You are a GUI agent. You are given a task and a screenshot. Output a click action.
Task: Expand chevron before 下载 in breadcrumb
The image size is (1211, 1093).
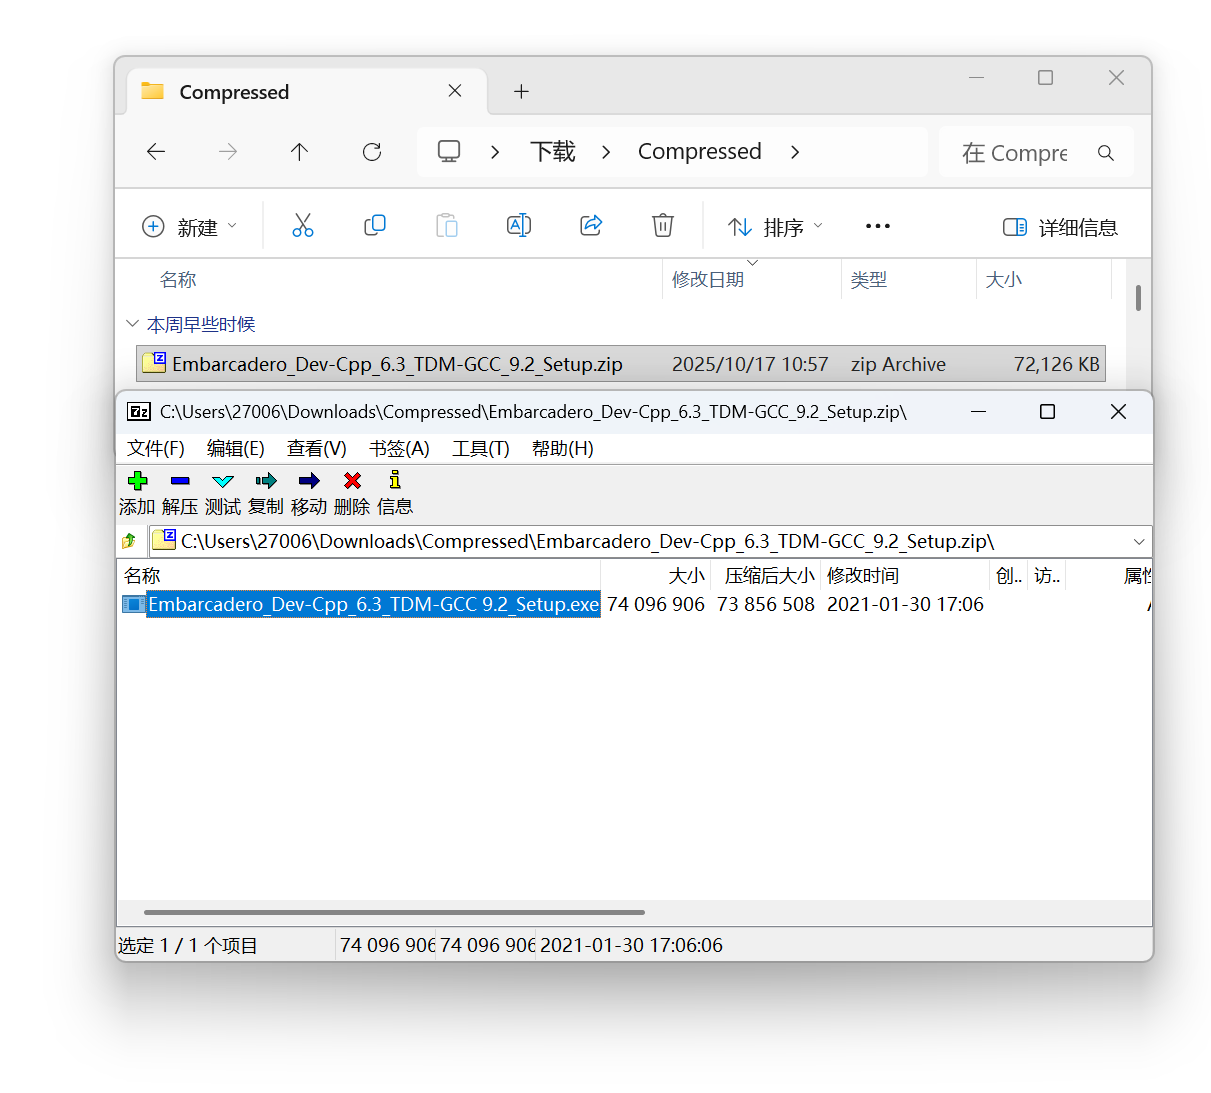pos(495,152)
